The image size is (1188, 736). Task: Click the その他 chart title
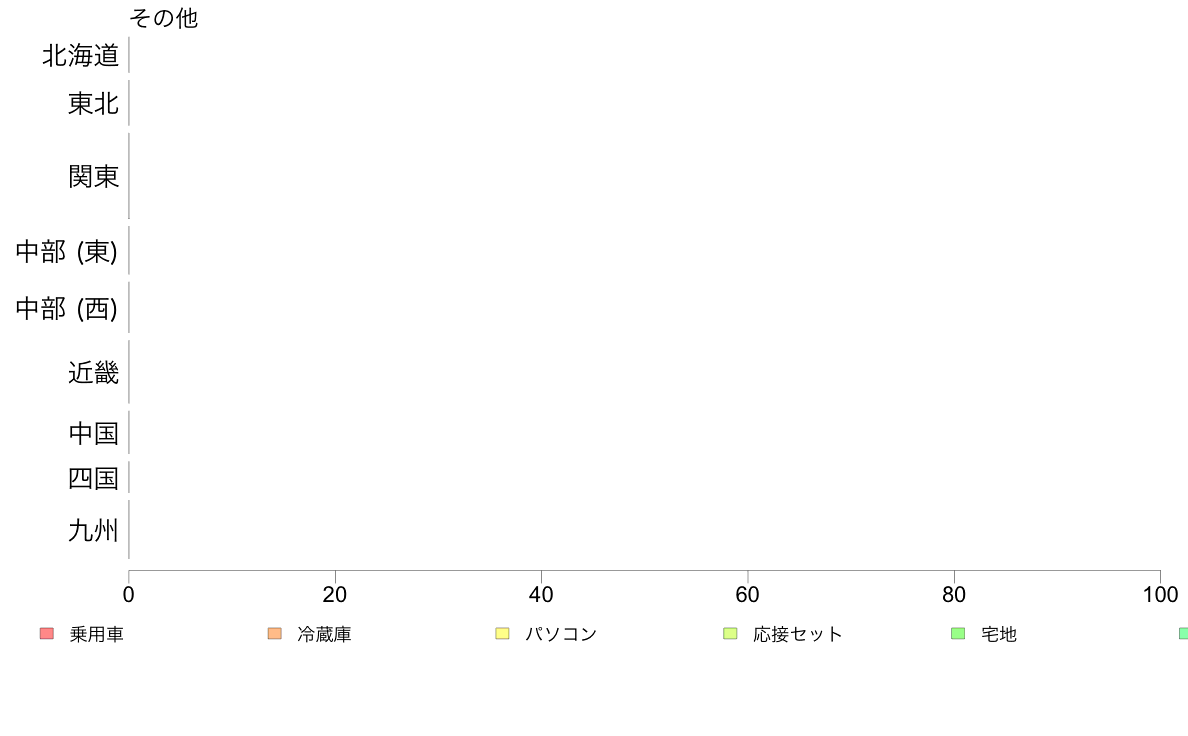(164, 17)
